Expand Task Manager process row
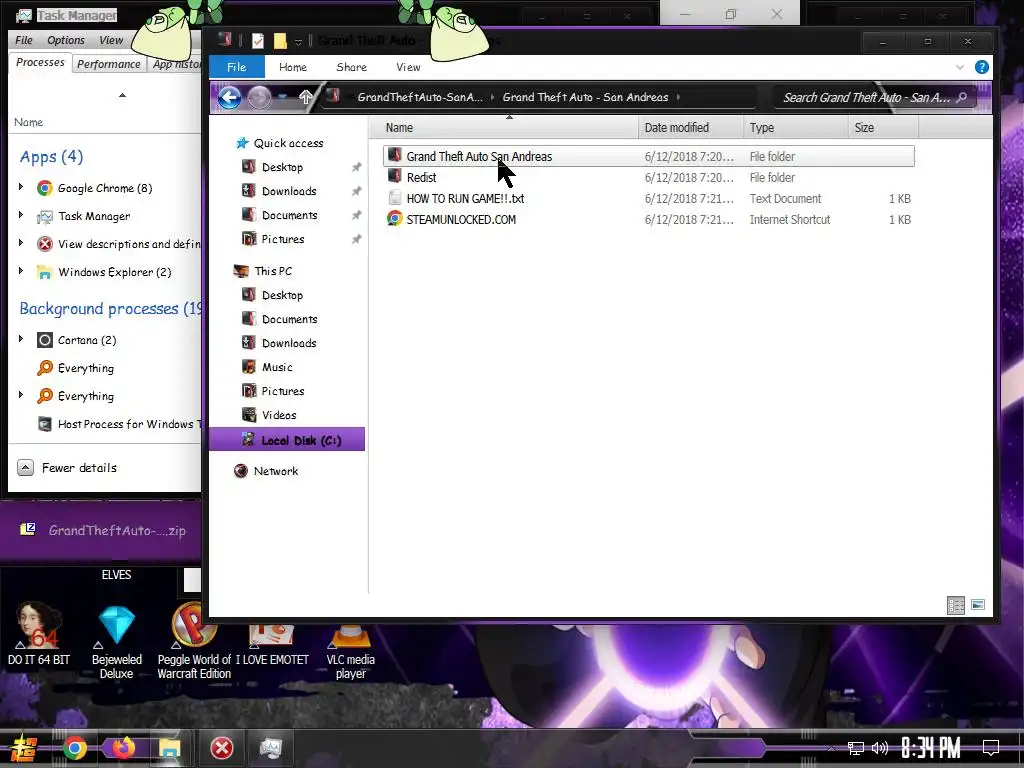Screen dimensions: 1024x768 point(21,215)
